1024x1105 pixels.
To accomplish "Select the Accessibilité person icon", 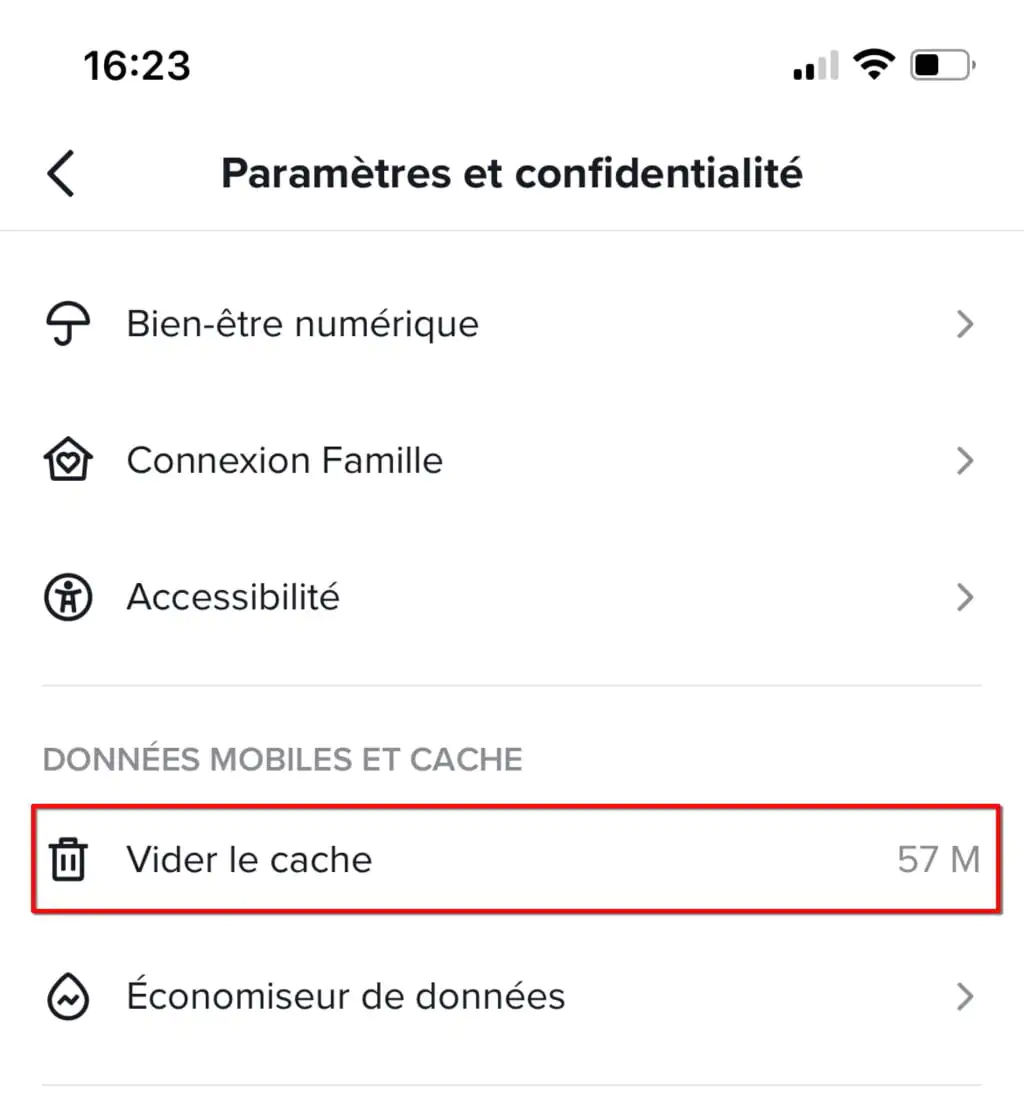I will (x=66, y=597).
